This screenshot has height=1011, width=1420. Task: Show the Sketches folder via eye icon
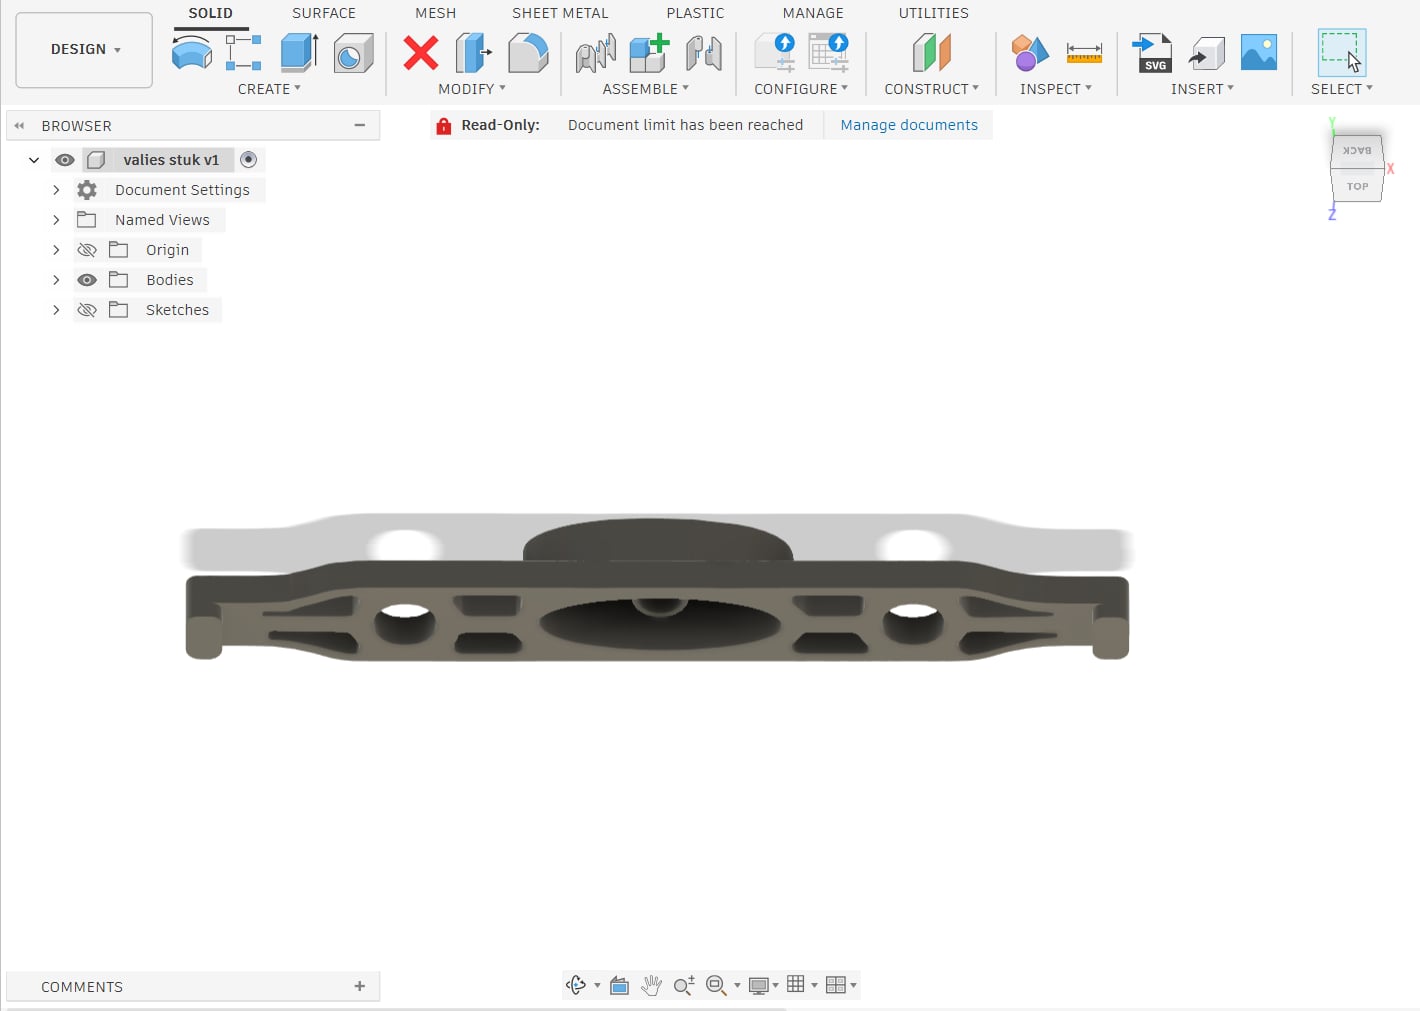click(x=87, y=310)
